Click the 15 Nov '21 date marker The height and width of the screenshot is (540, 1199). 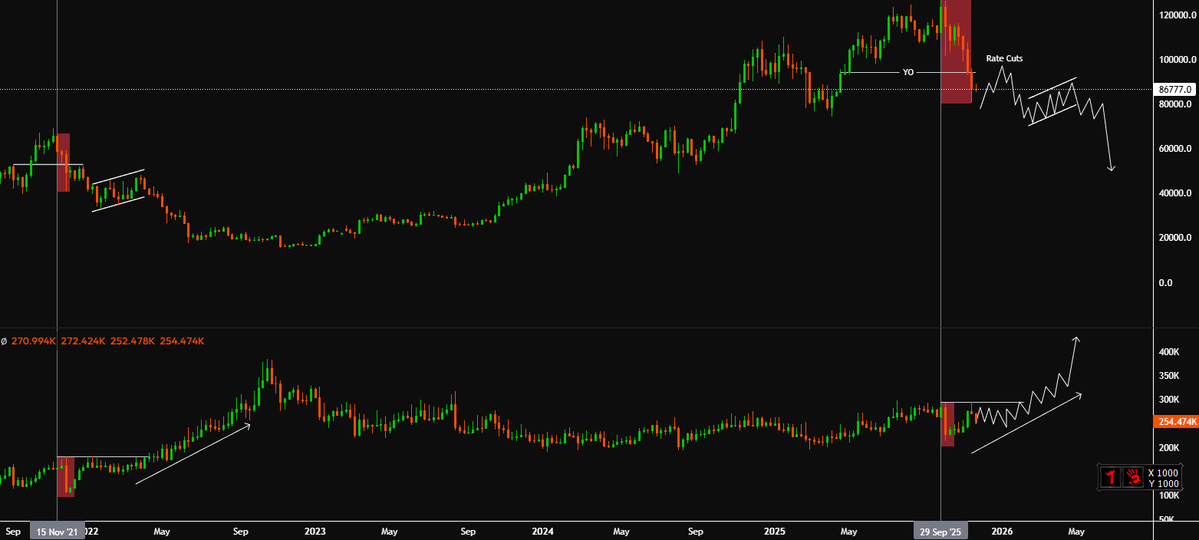pyautogui.click(x=56, y=532)
